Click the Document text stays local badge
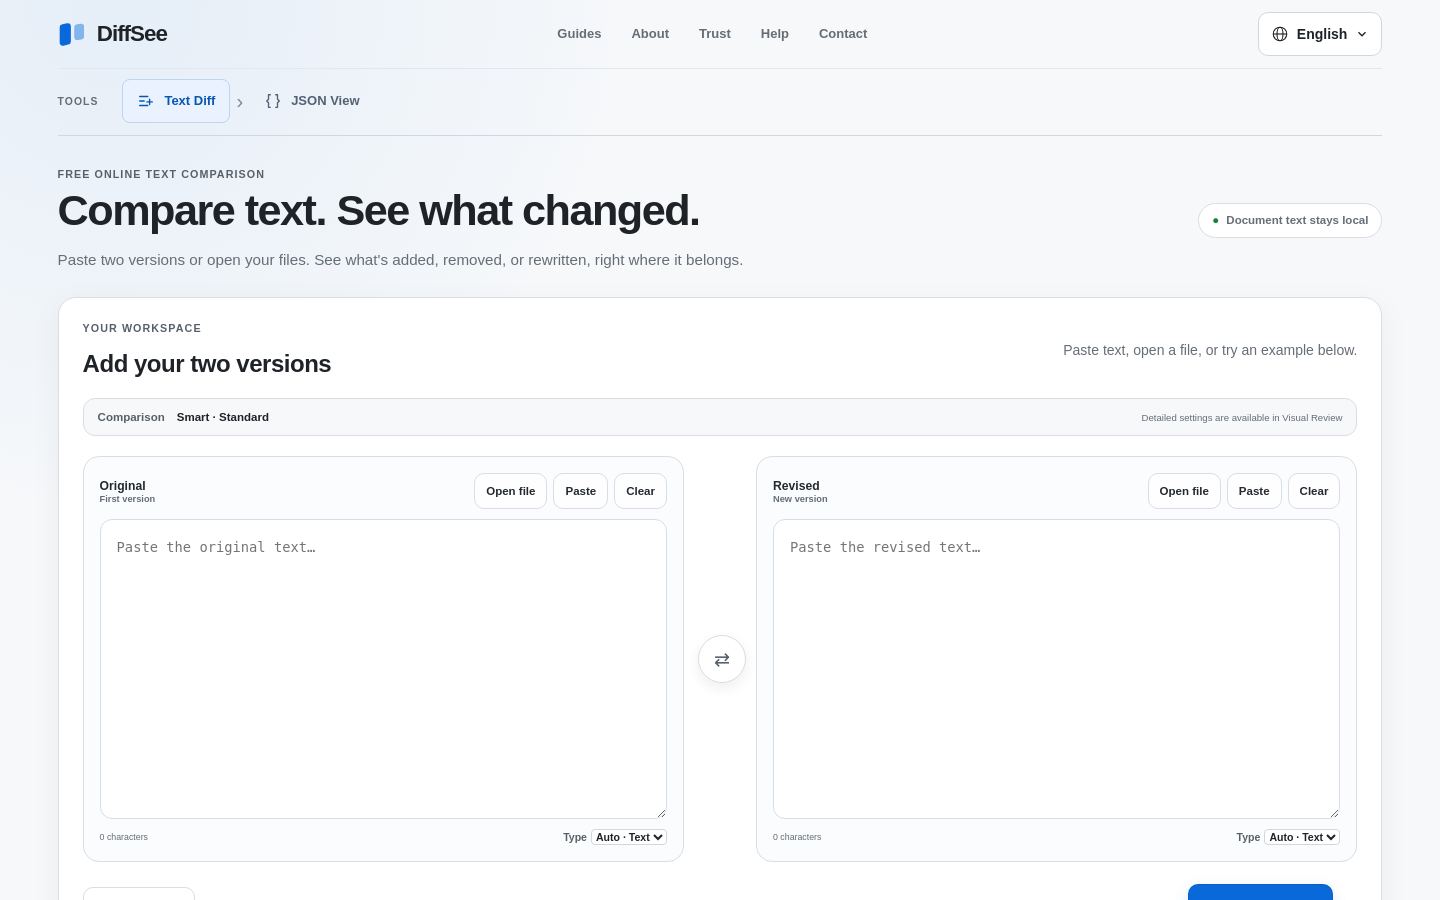This screenshot has width=1440, height=900. click(1290, 221)
